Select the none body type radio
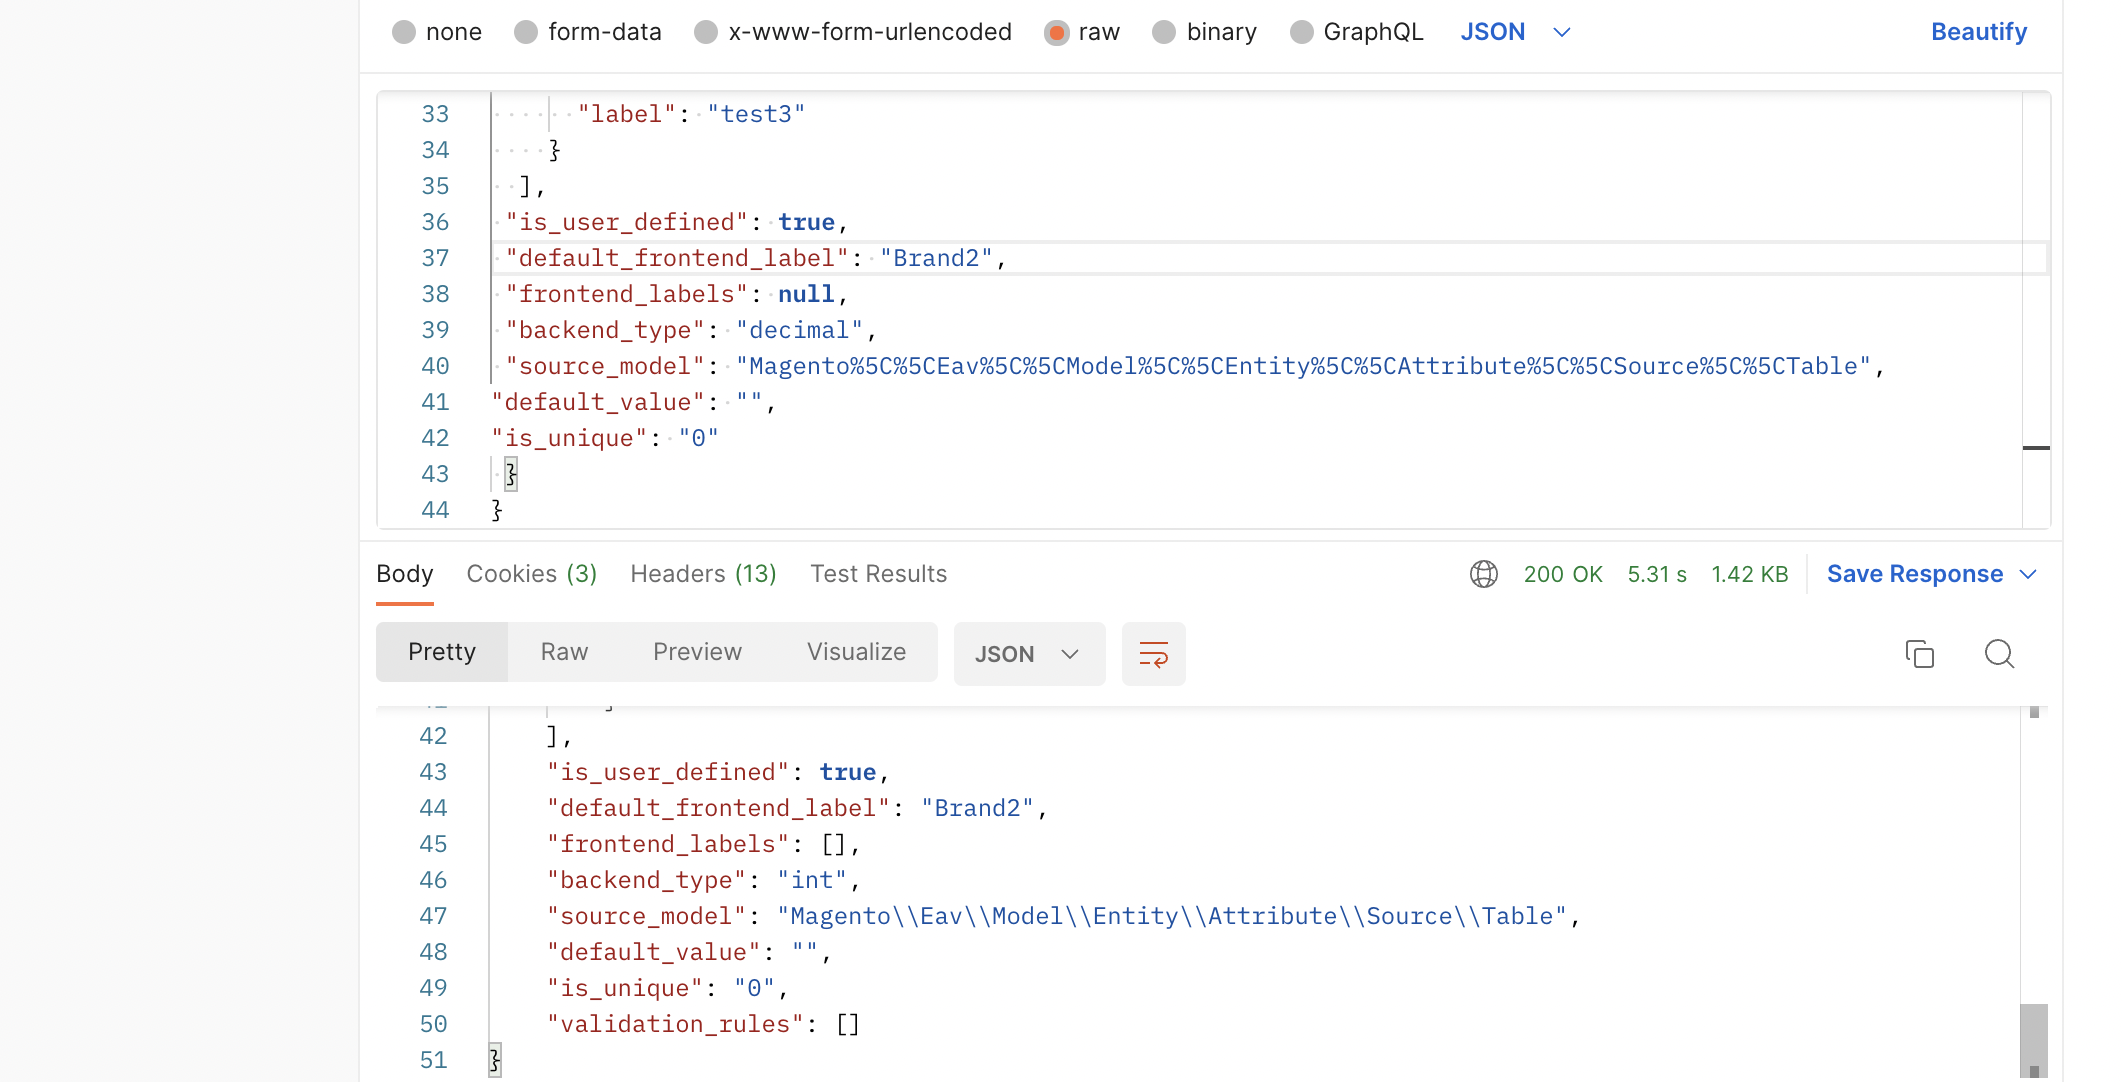Viewport: 2122px width, 1082px height. click(x=403, y=32)
